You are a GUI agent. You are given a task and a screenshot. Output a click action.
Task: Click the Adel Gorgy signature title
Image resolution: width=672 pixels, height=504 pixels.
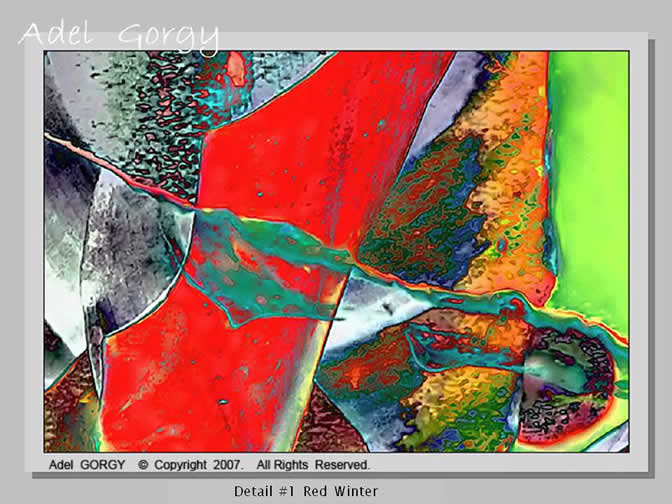click(x=118, y=35)
